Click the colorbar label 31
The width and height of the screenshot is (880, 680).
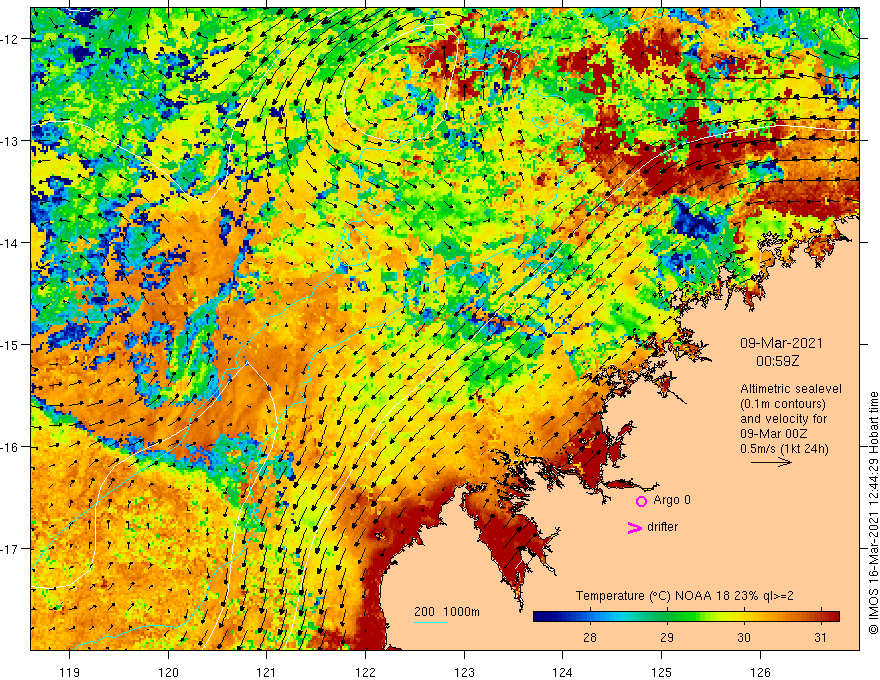pos(821,637)
